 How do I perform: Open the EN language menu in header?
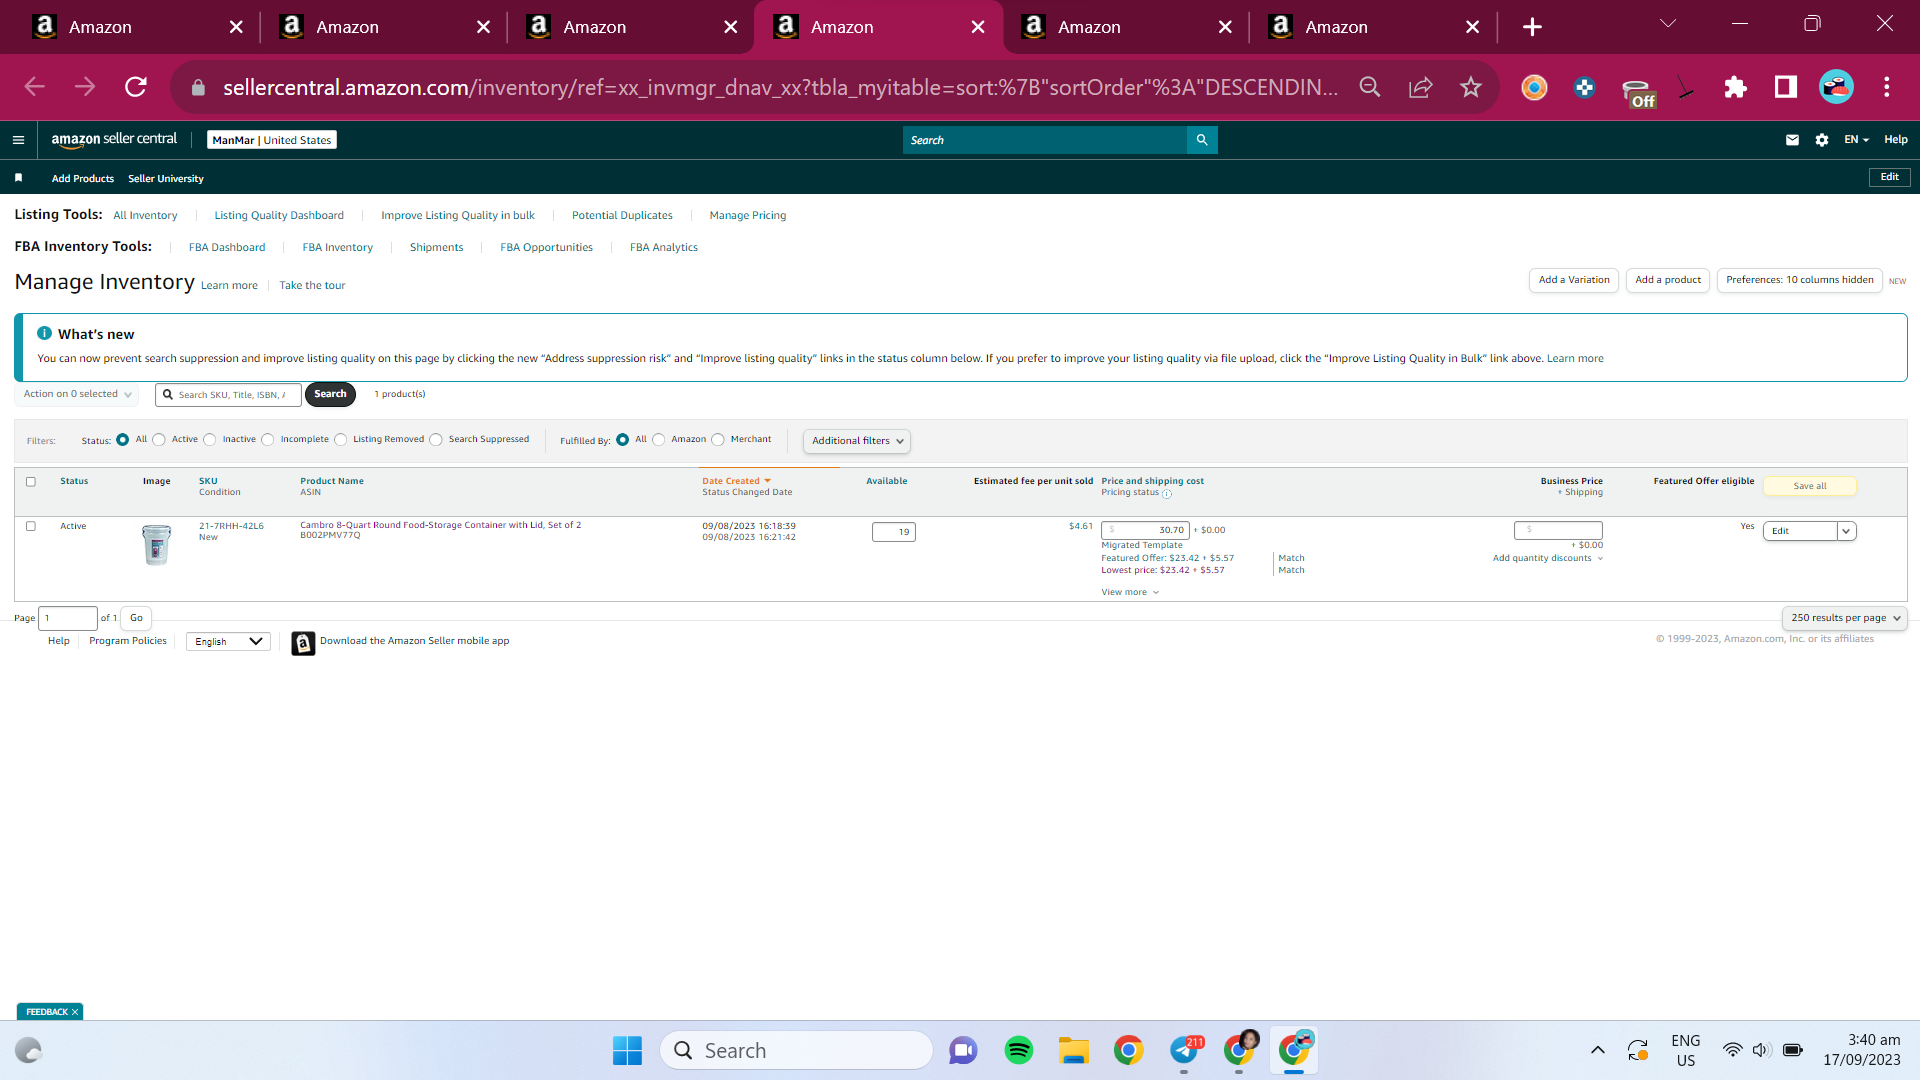pos(1856,140)
